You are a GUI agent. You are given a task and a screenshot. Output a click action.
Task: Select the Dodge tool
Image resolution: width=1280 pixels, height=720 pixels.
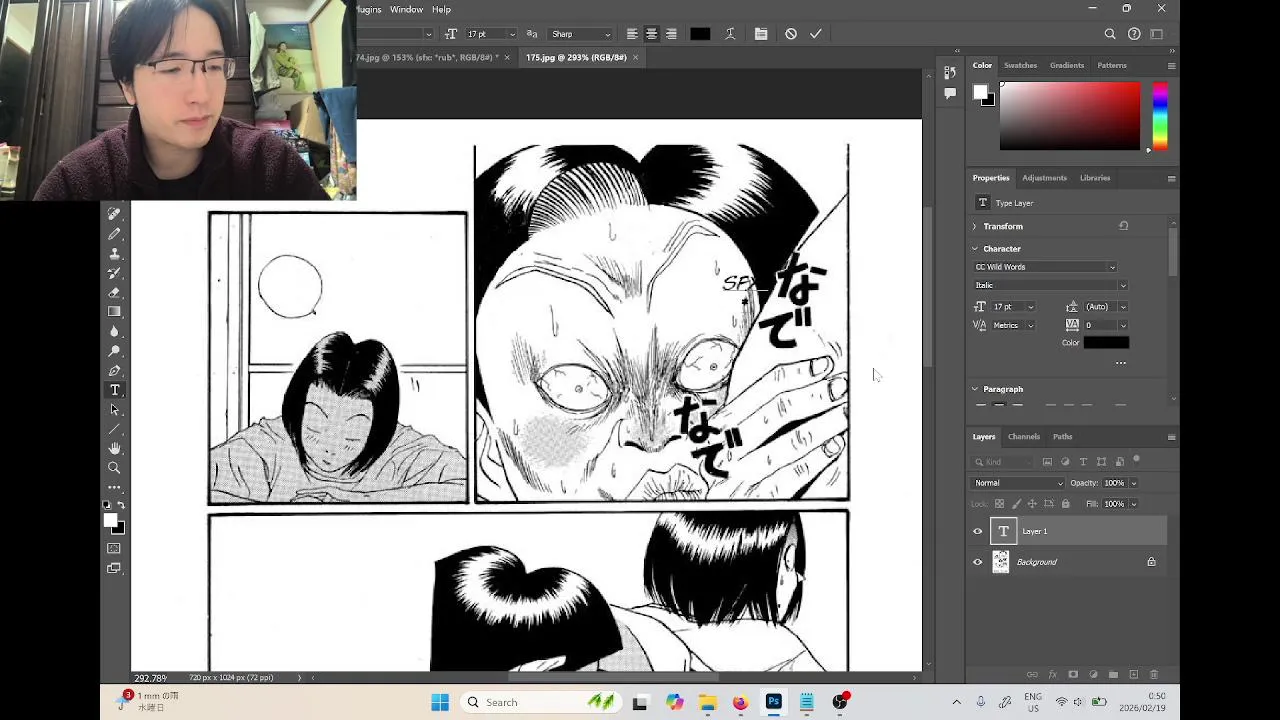tap(114, 351)
